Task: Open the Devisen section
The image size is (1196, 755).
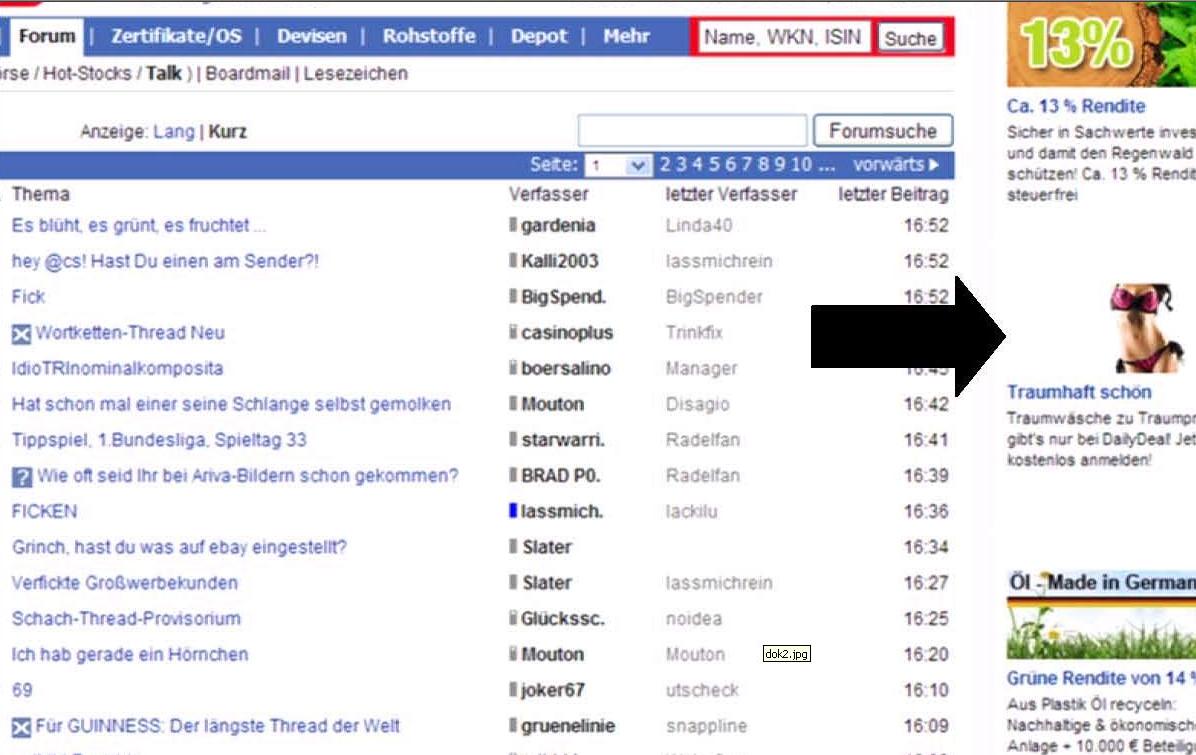Action: [312, 35]
